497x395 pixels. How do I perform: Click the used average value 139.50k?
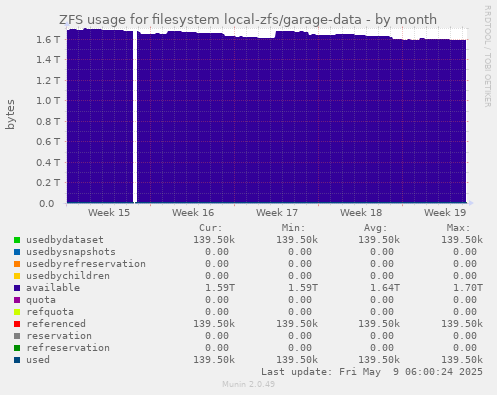(x=379, y=360)
